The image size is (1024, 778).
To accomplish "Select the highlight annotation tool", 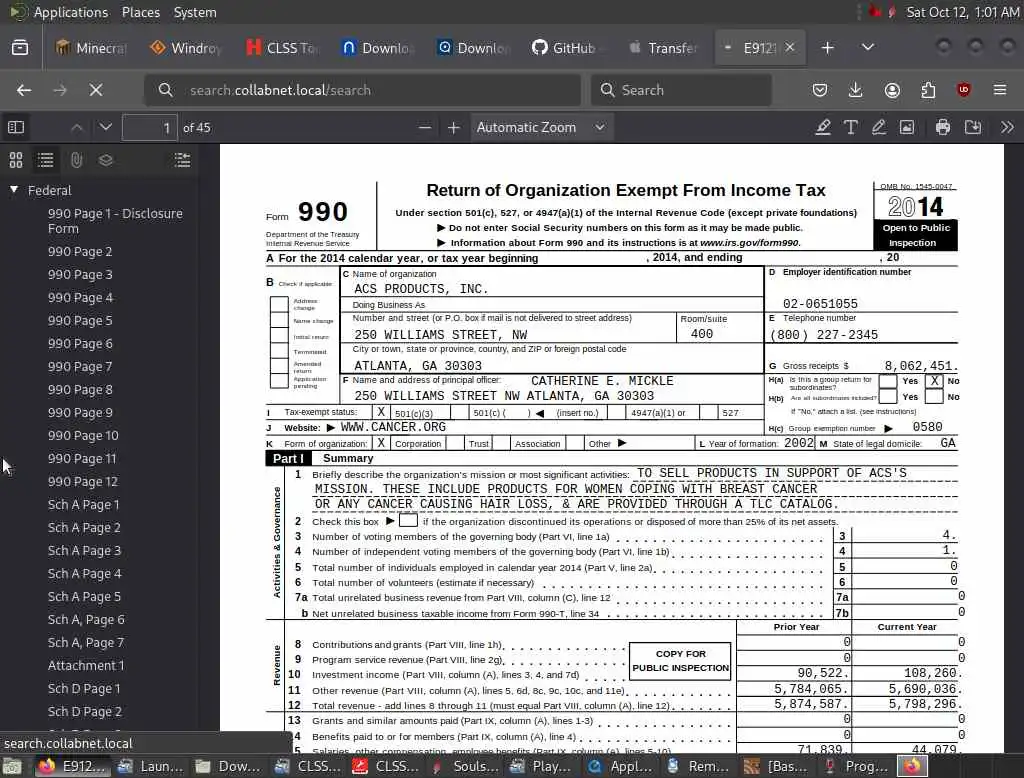I will coord(823,127).
